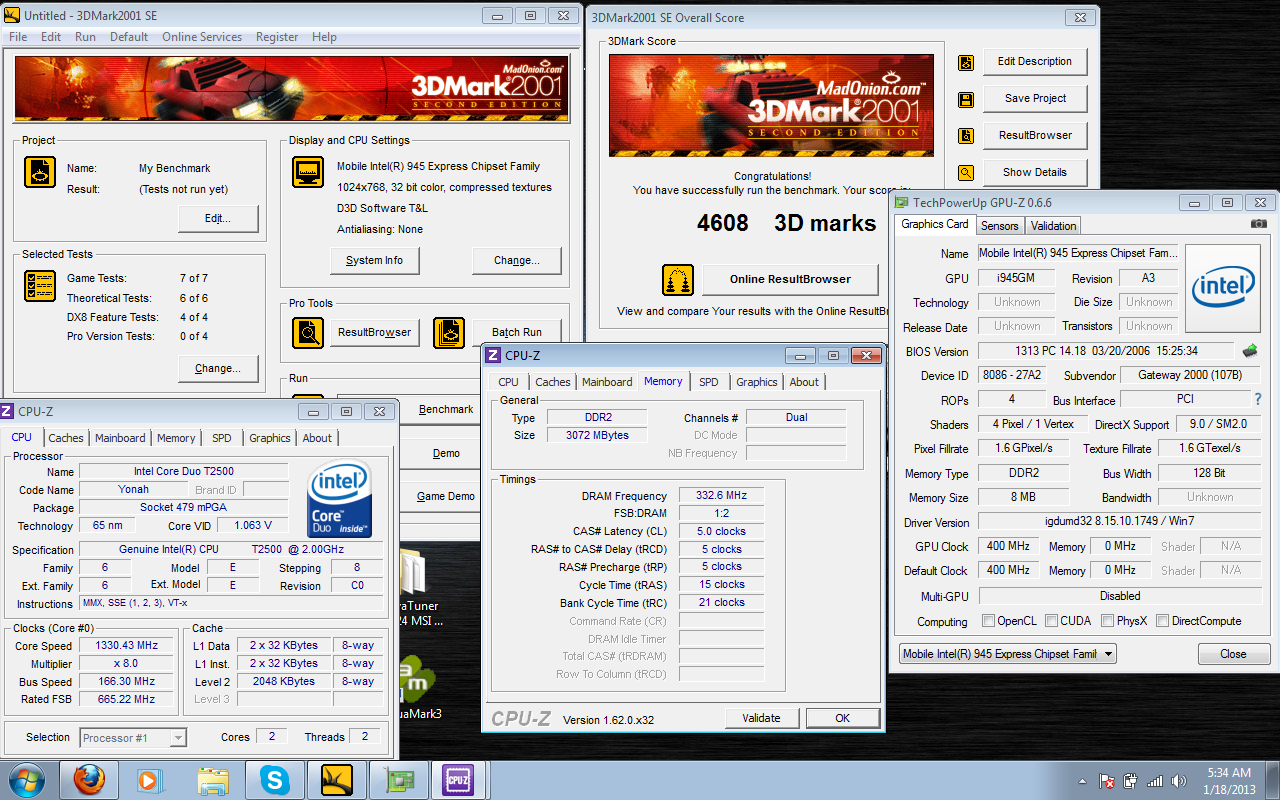
Task: Open Skype from the taskbar
Action: 274,780
